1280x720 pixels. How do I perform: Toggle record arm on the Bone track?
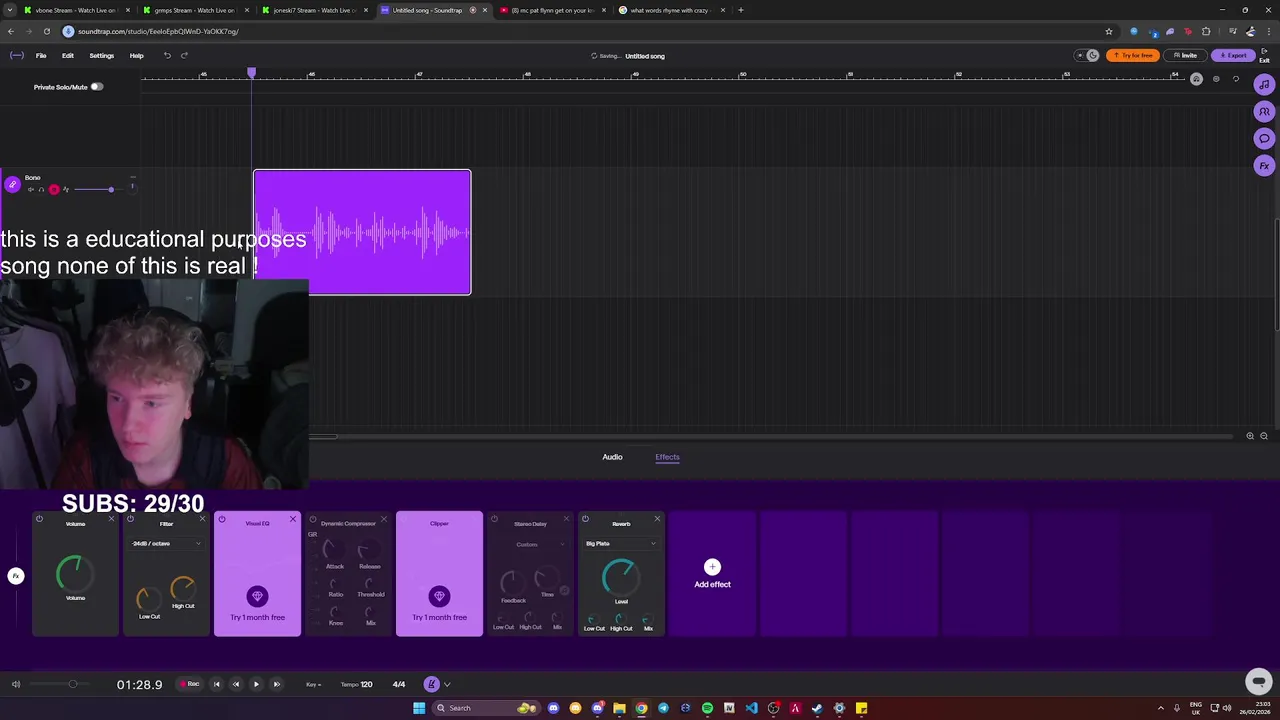(x=54, y=189)
